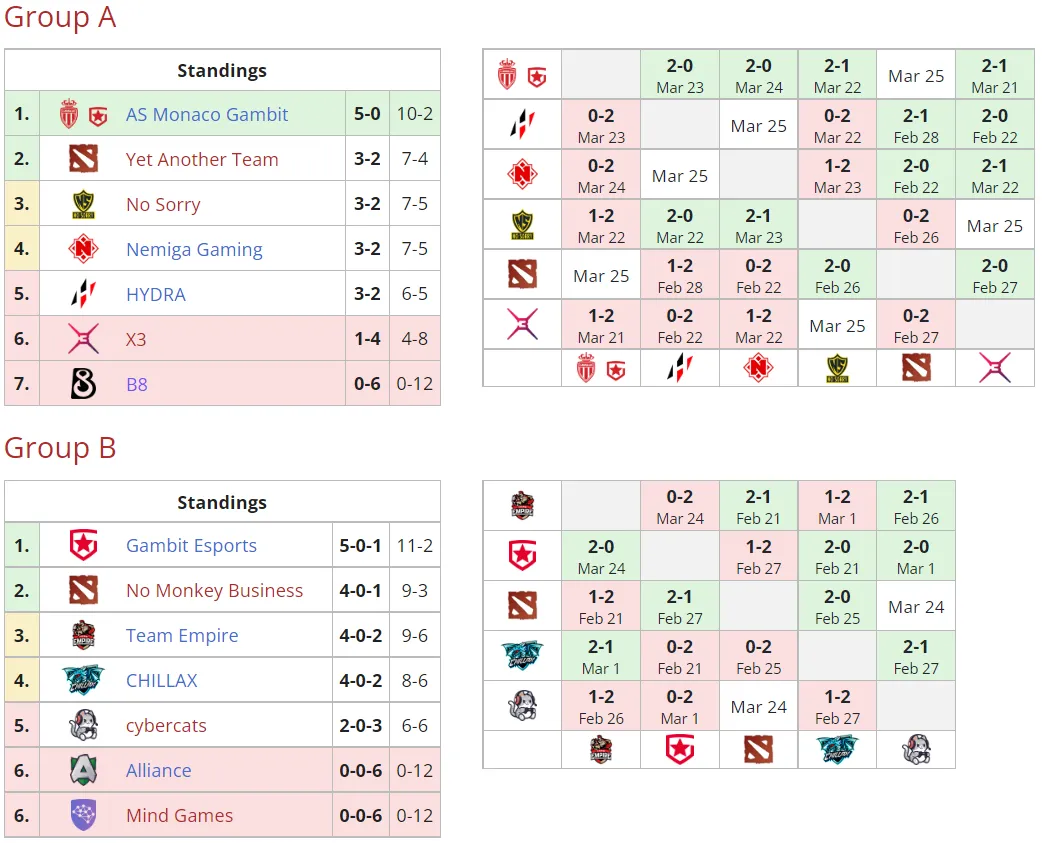The width and height of the screenshot is (1042, 843).
Task: Click the Mind Games team name
Action: 179,815
